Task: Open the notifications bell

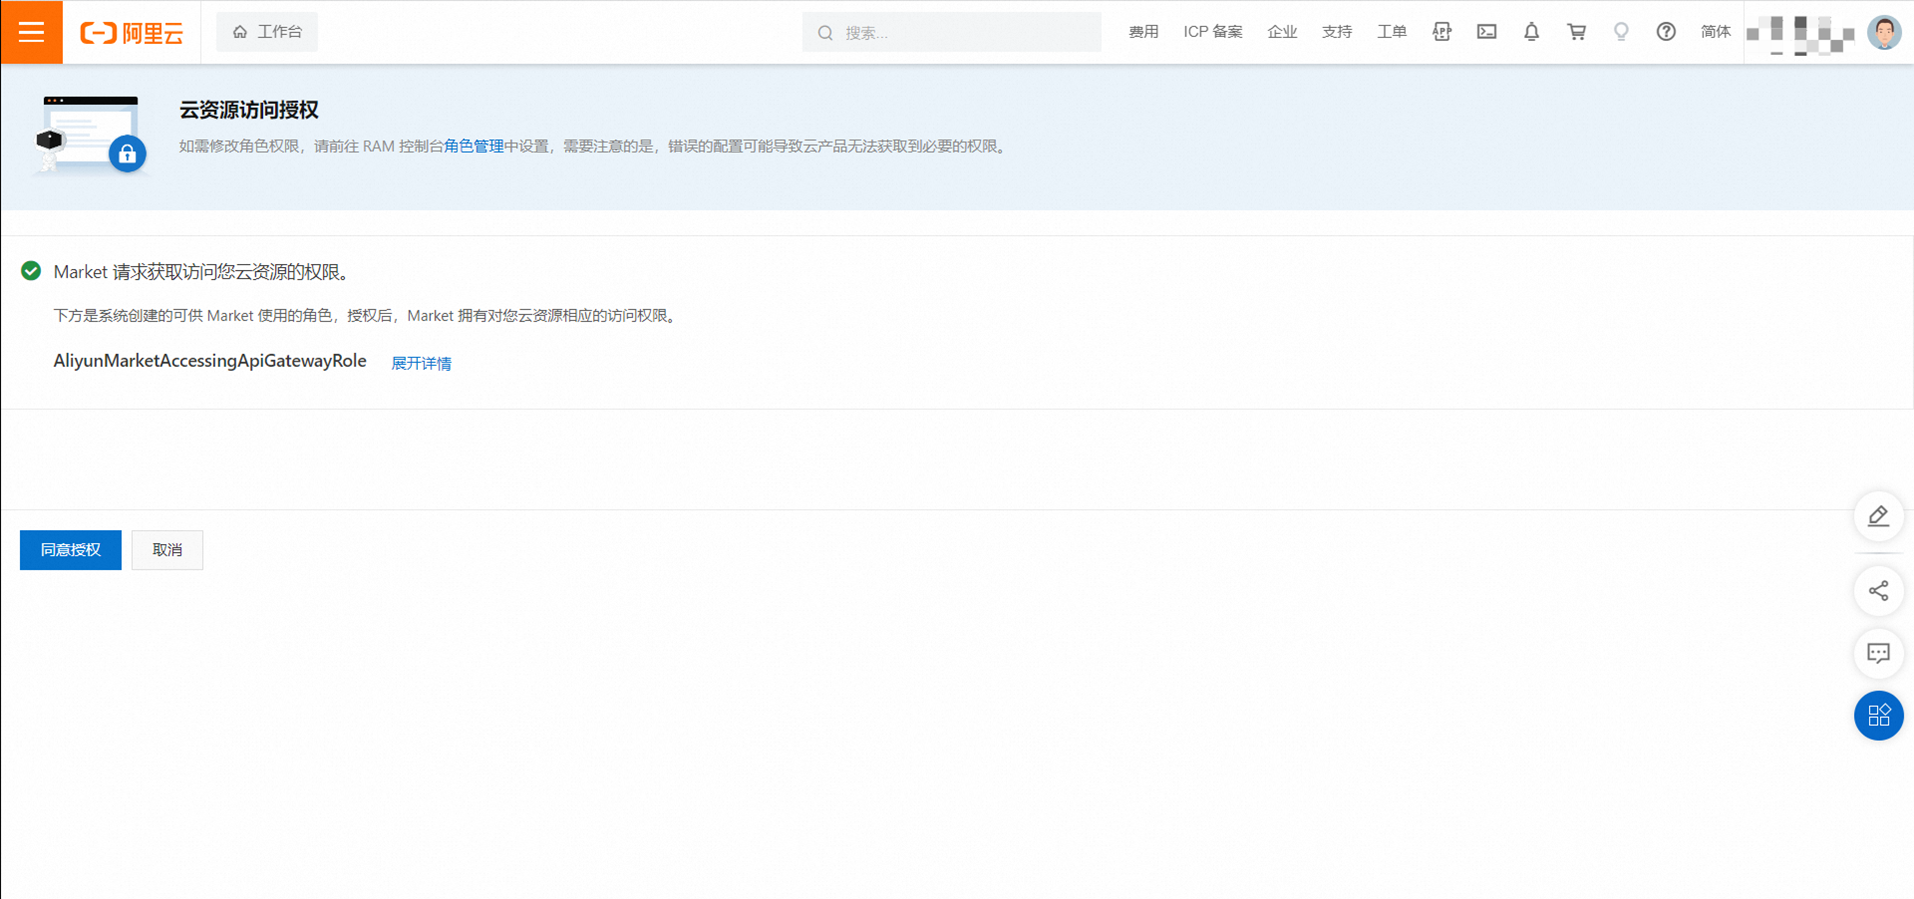Action: pos(1532,32)
